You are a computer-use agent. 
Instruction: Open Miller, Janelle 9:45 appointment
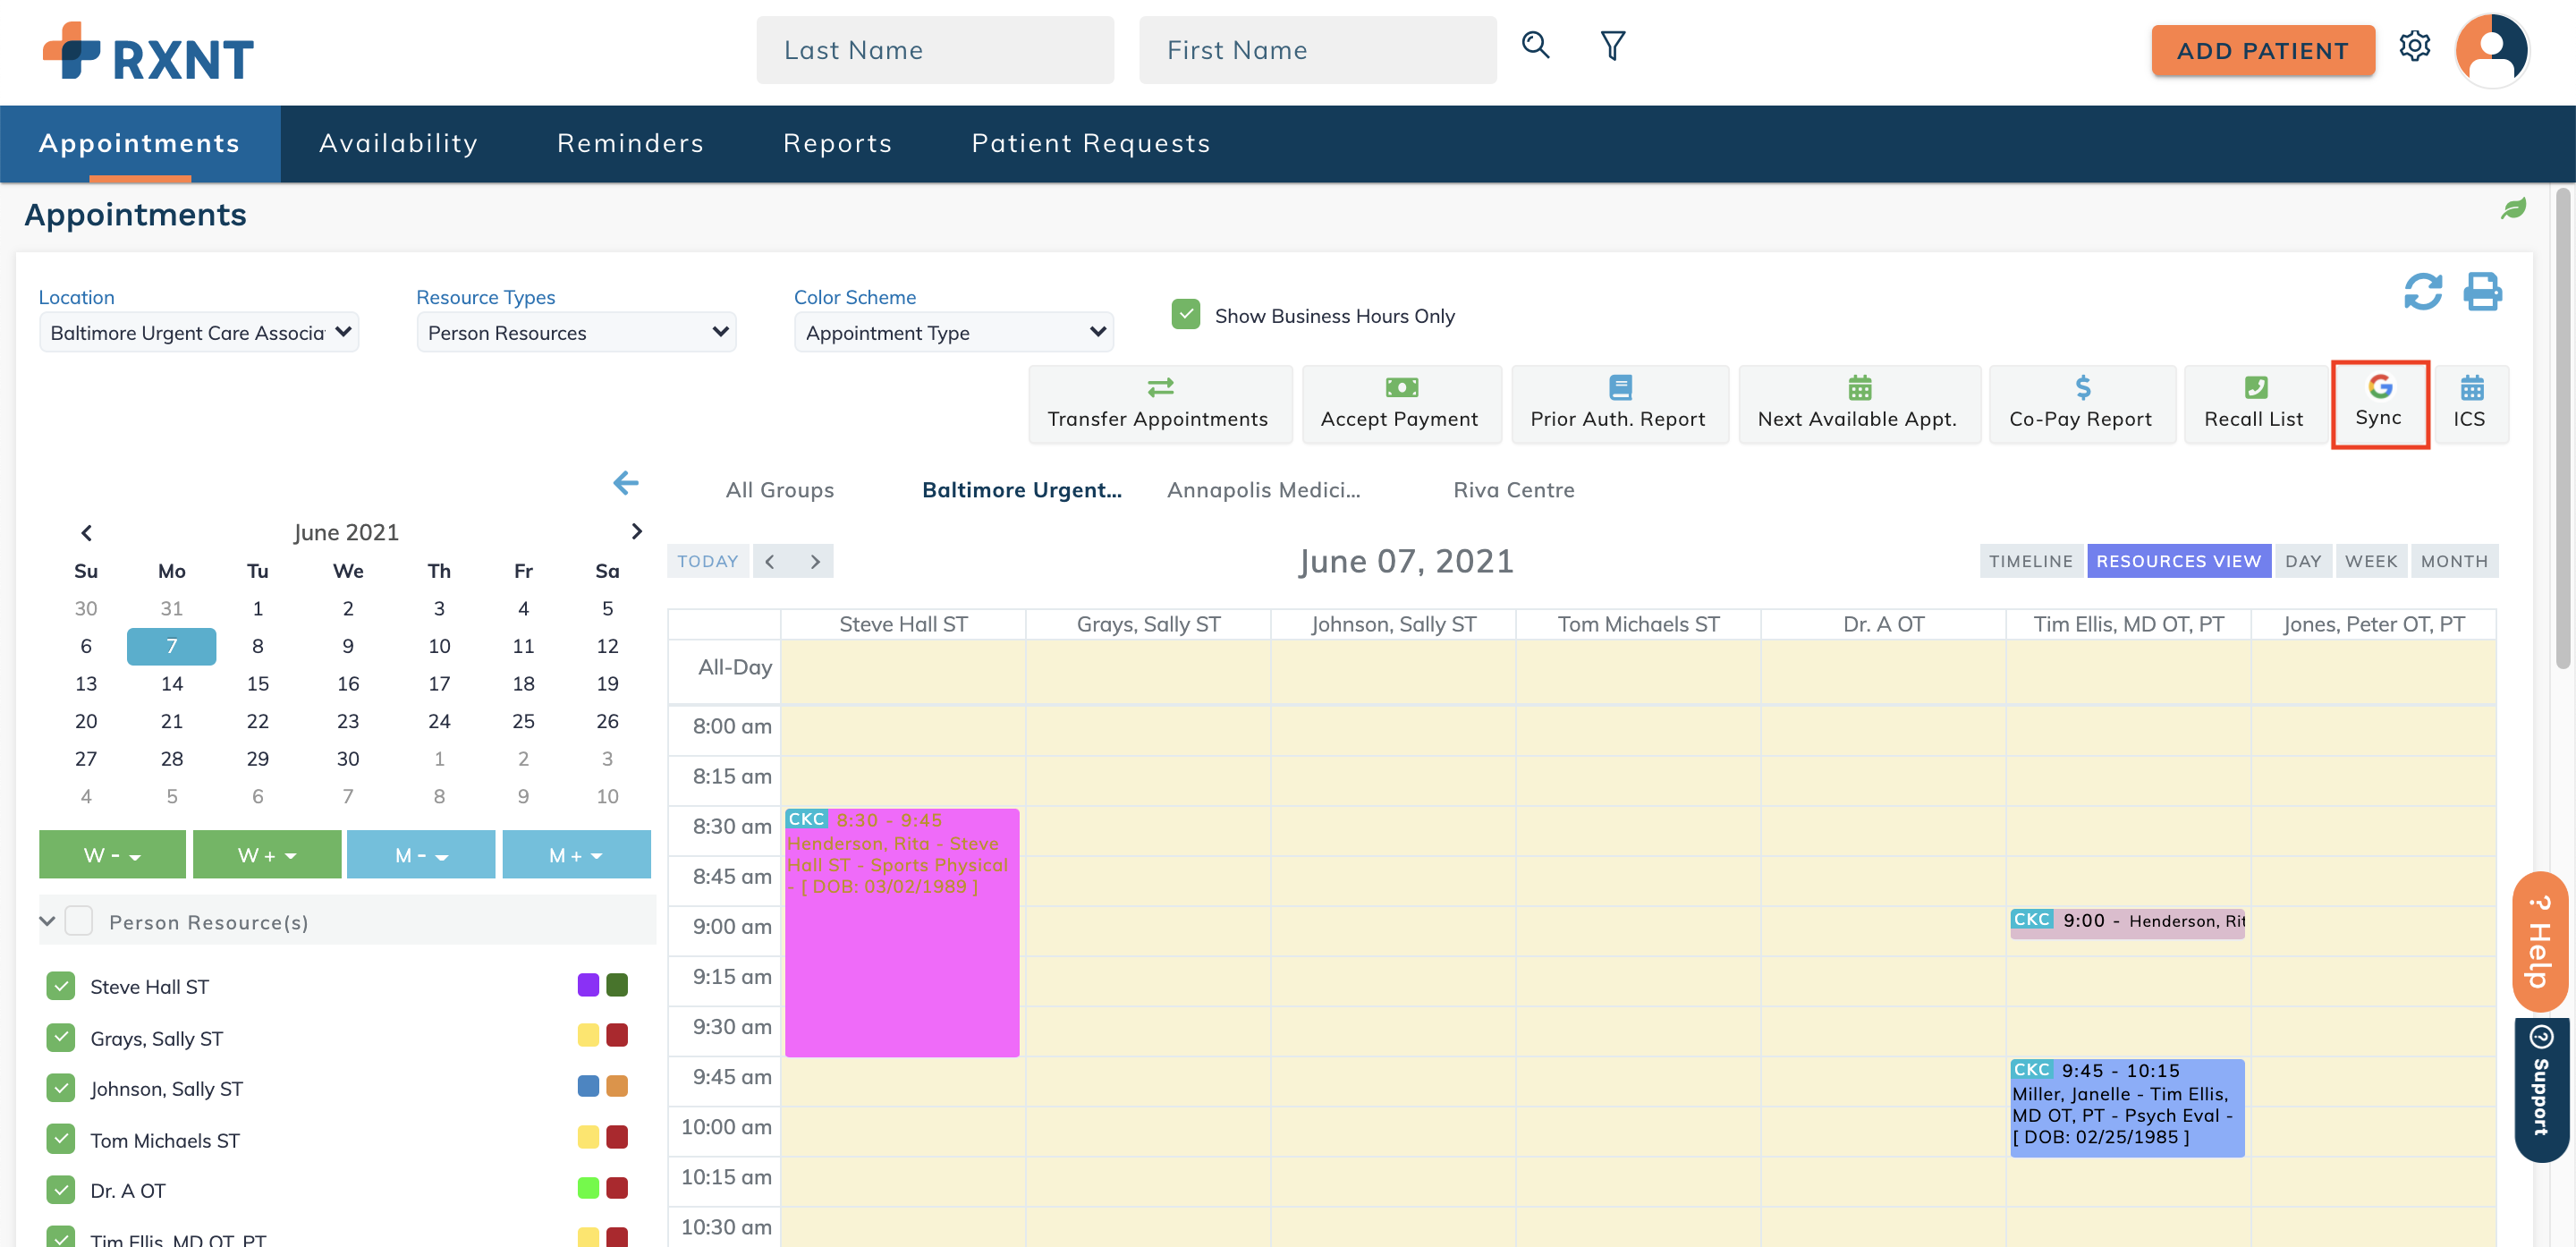(2127, 1108)
